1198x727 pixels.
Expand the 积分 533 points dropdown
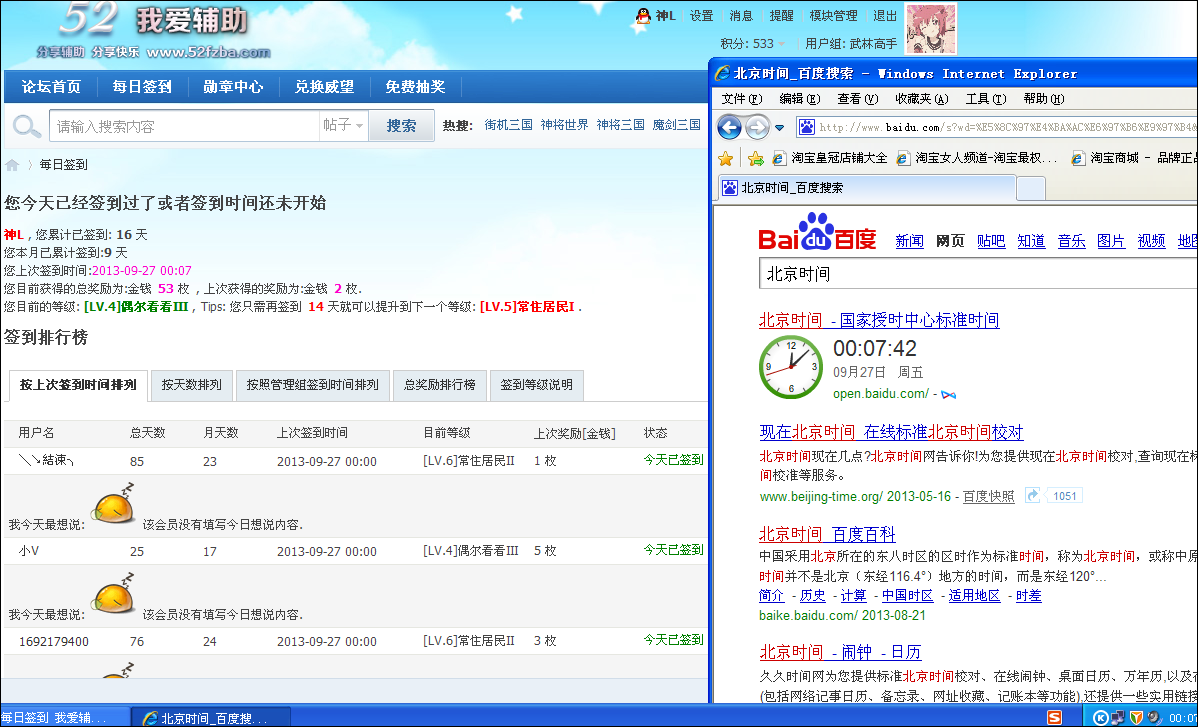pos(782,44)
